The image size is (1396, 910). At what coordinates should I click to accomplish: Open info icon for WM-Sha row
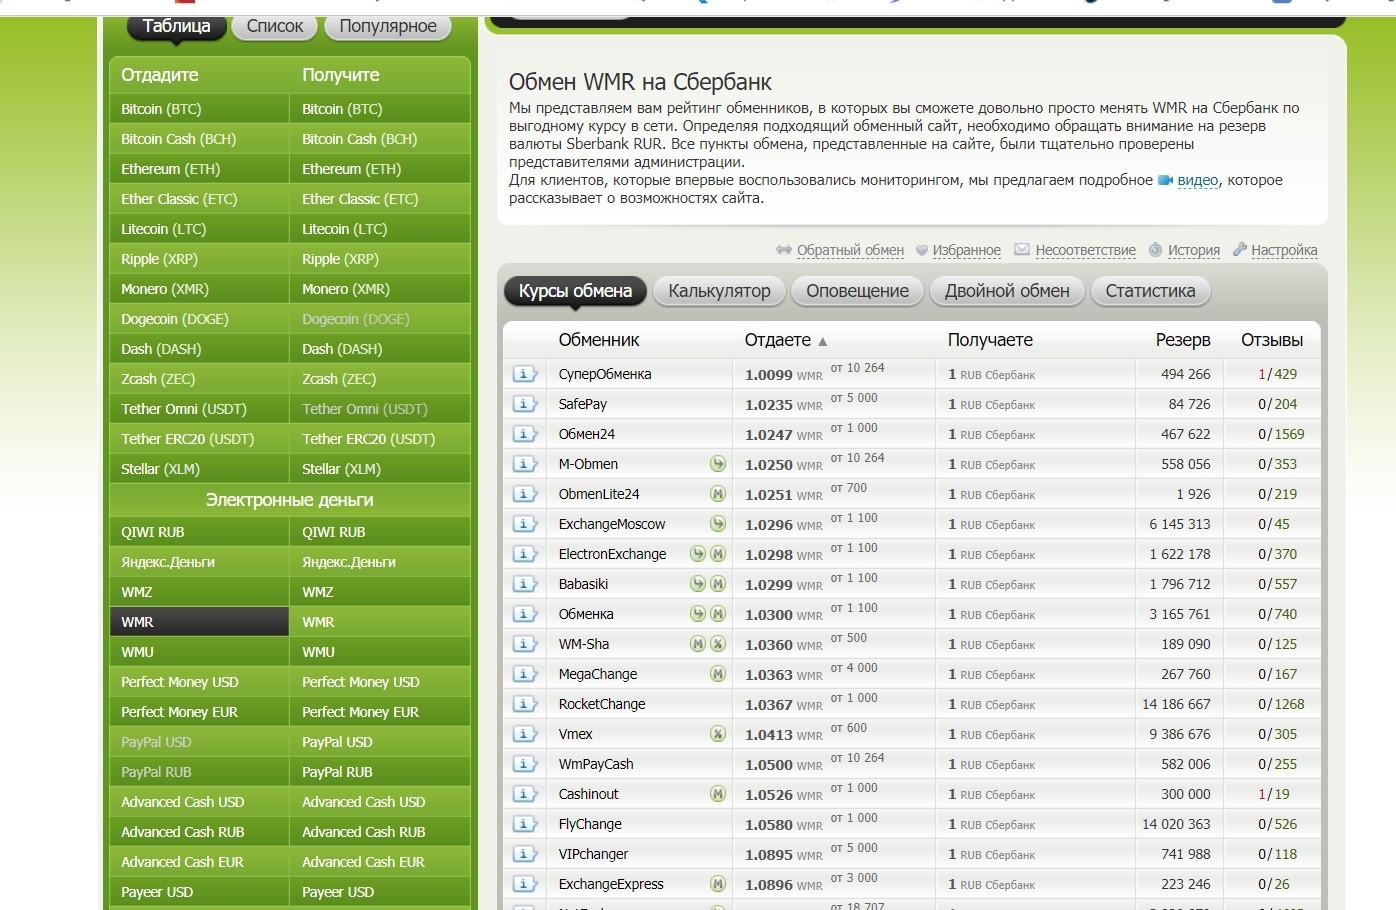pos(524,644)
